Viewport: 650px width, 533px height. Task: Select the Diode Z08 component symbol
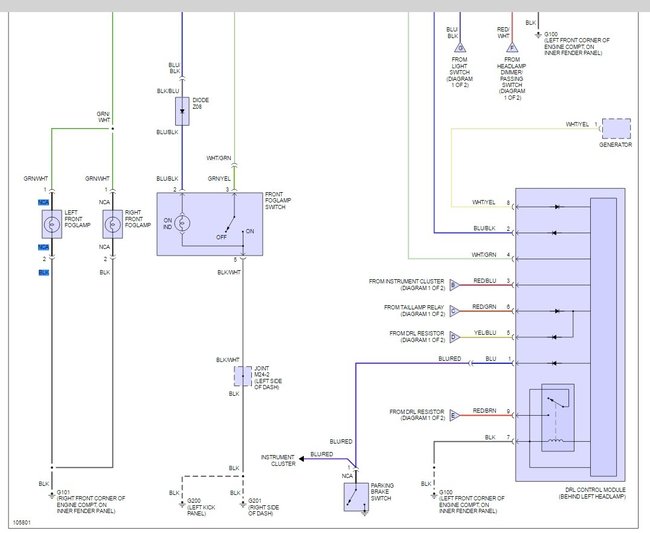182,111
